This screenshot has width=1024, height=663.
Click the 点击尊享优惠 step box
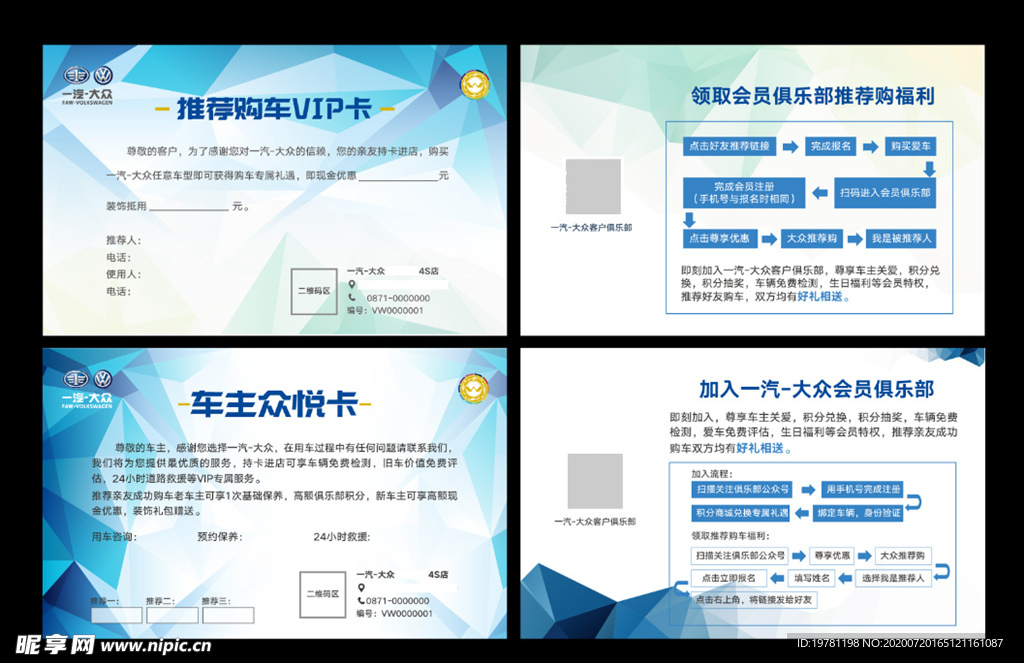click(720, 238)
